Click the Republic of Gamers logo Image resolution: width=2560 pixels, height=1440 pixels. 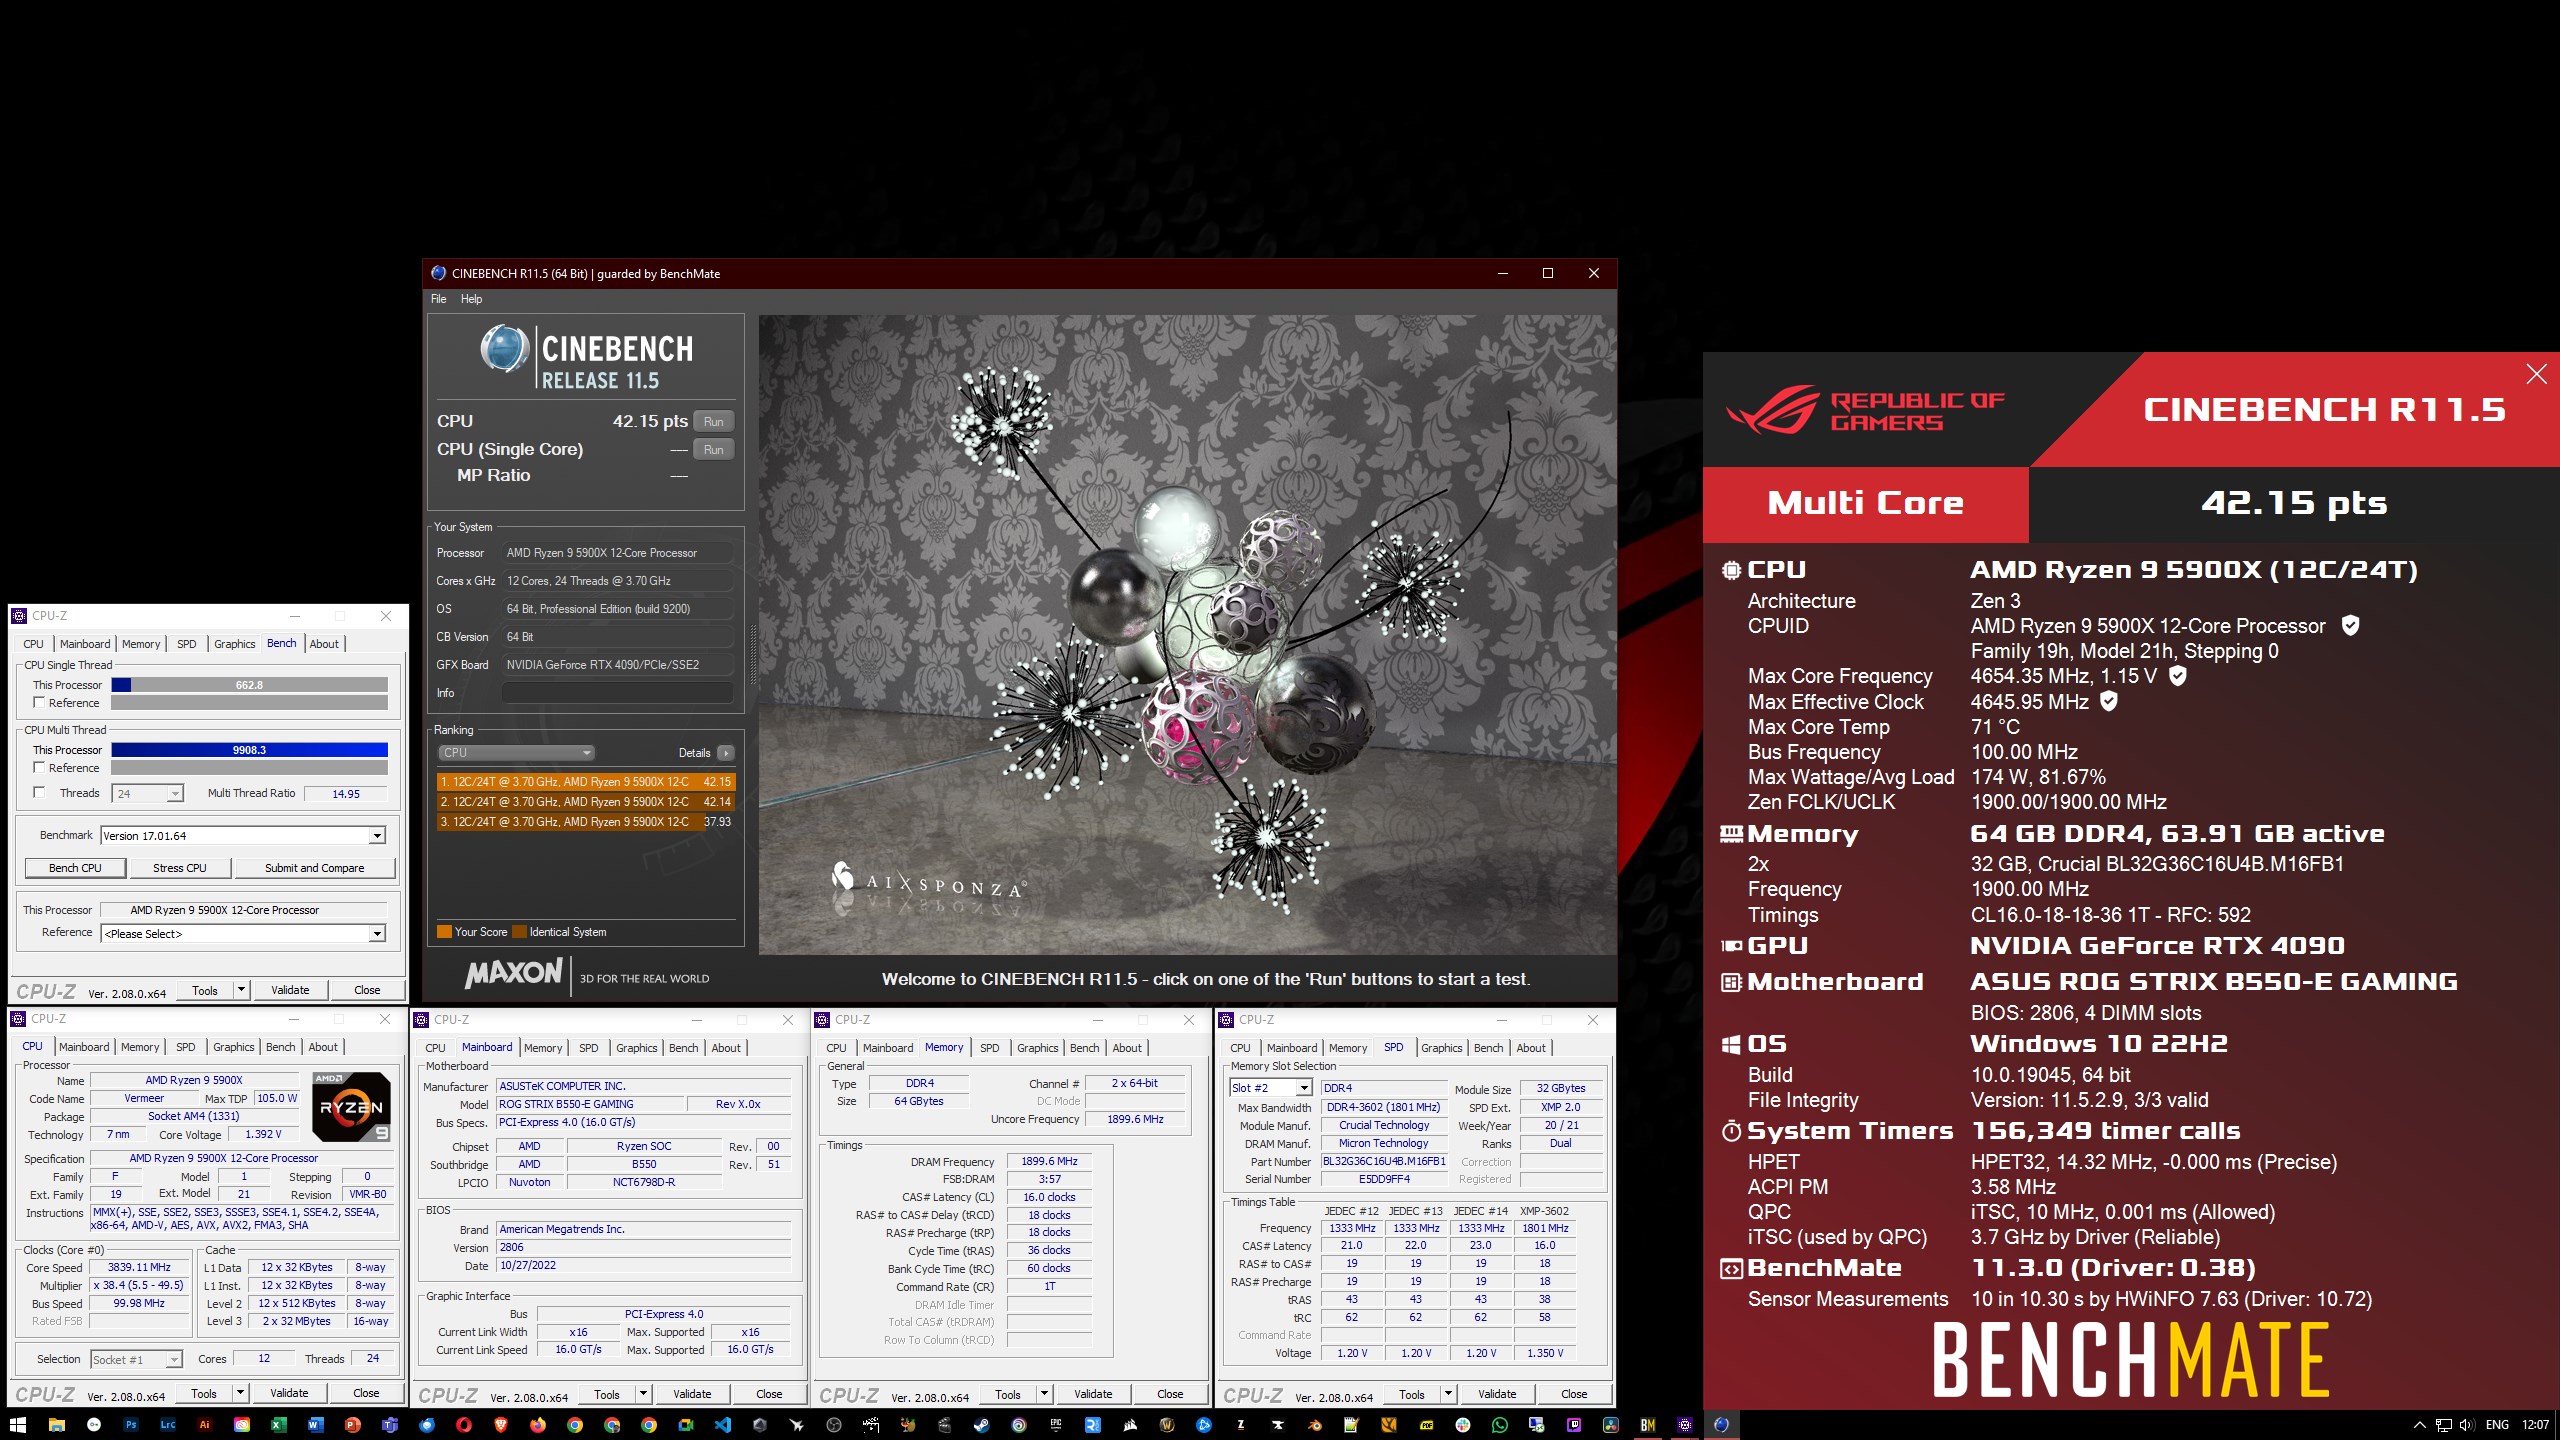[1865, 410]
